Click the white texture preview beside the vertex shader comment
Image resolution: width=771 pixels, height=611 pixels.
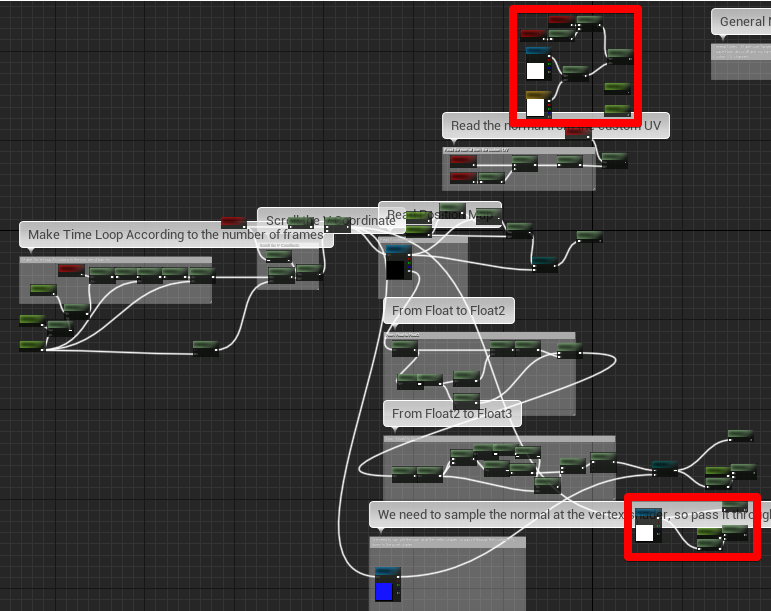point(645,533)
